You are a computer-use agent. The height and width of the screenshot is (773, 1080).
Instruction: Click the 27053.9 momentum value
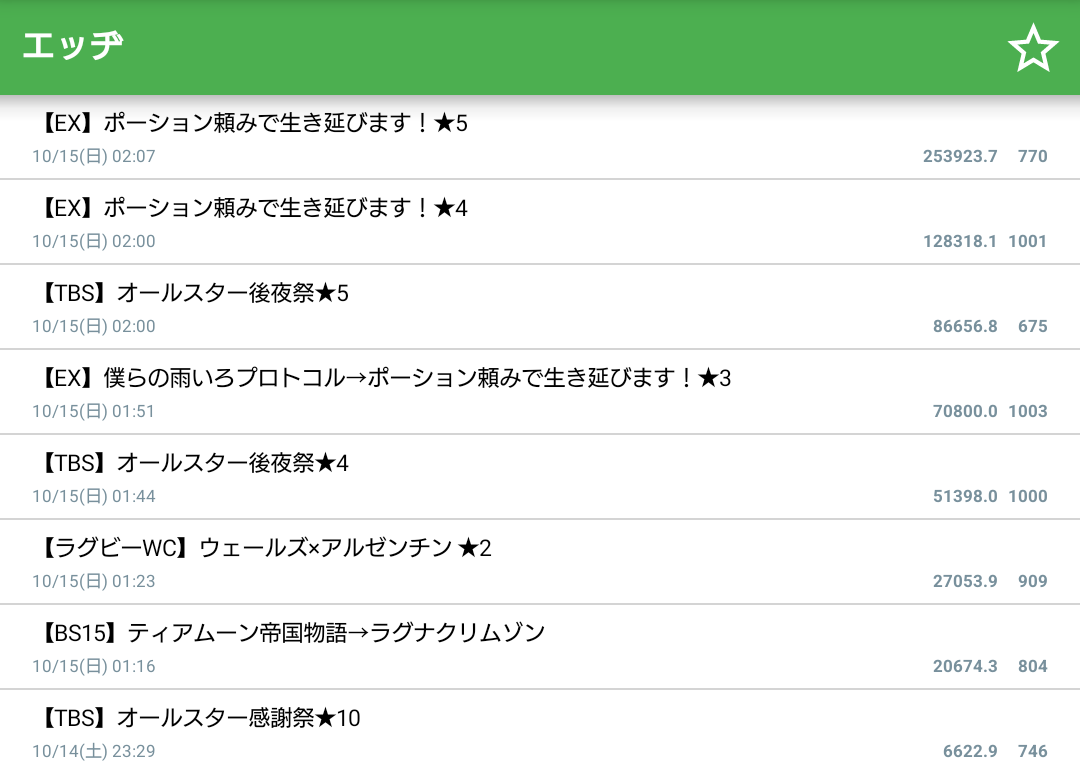965,581
